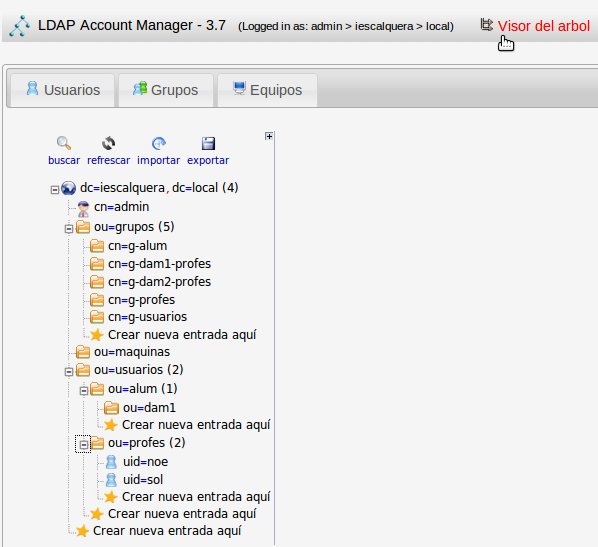Select the ou=alum (1) entry
This screenshot has width=598, height=547.
[x=143, y=389]
